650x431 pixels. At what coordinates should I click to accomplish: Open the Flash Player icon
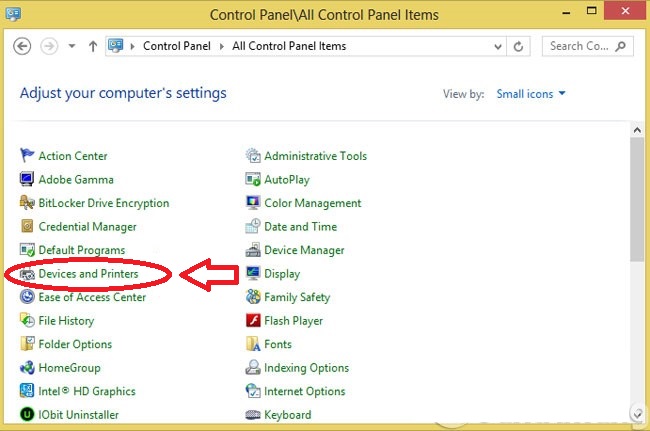tap(254, 321)
